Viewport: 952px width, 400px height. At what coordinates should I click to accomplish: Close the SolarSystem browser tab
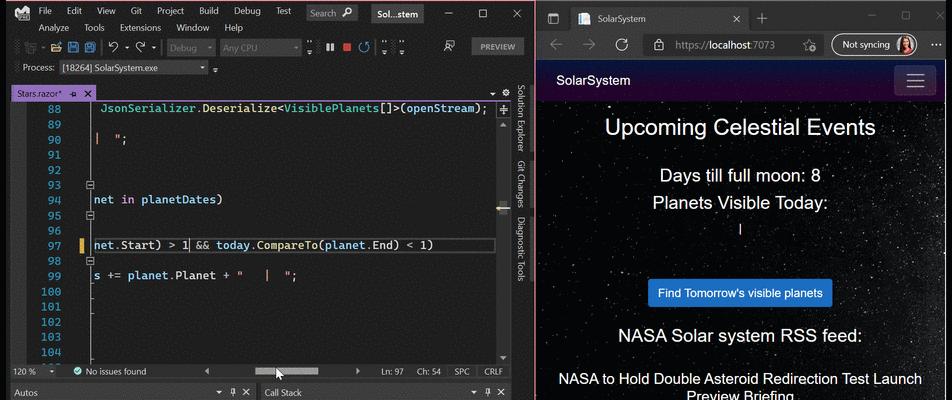tap(736, 19)
